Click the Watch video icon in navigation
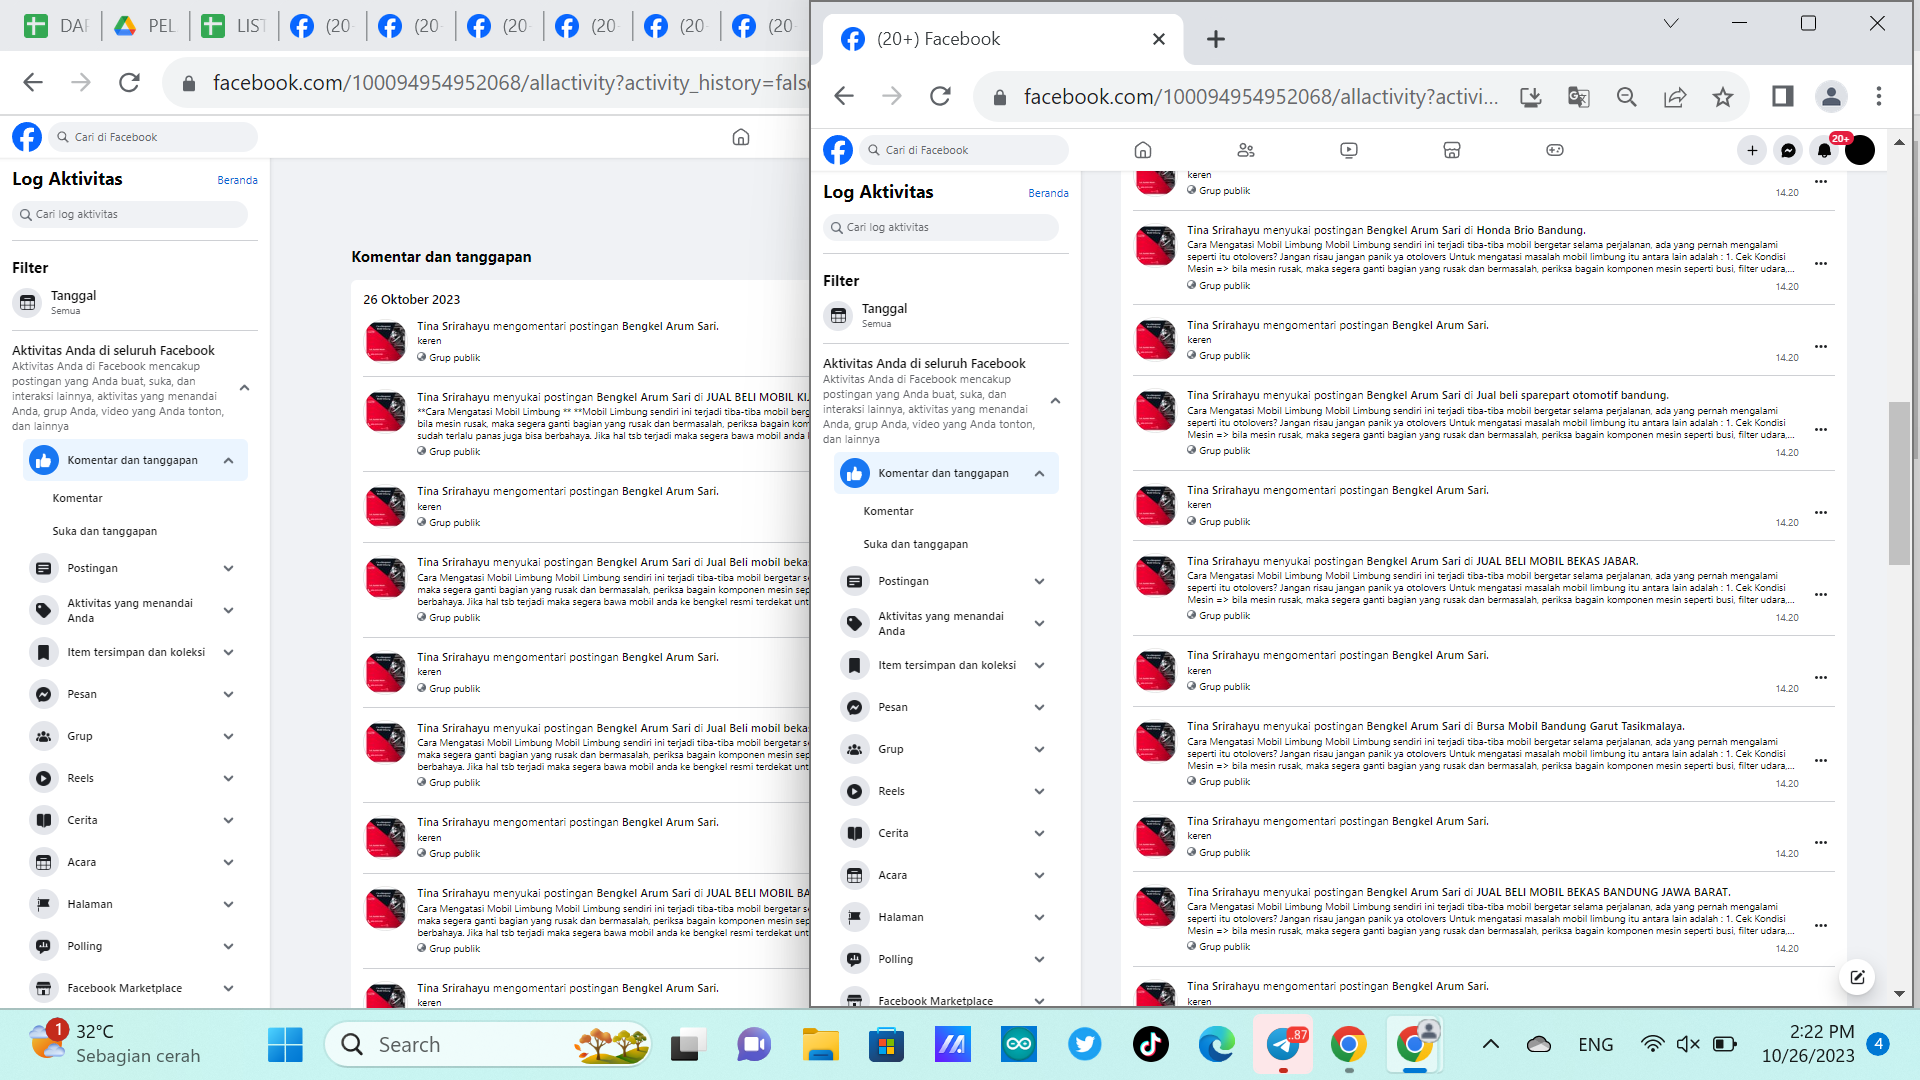This screenshot has width=1920, height=1080. 1349,150
